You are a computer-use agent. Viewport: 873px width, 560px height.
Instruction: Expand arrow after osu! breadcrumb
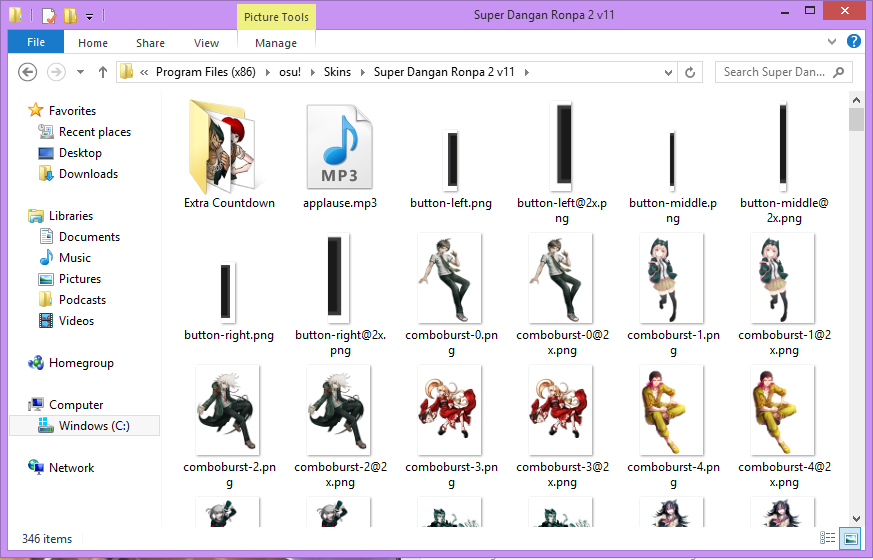click(312, 72)
